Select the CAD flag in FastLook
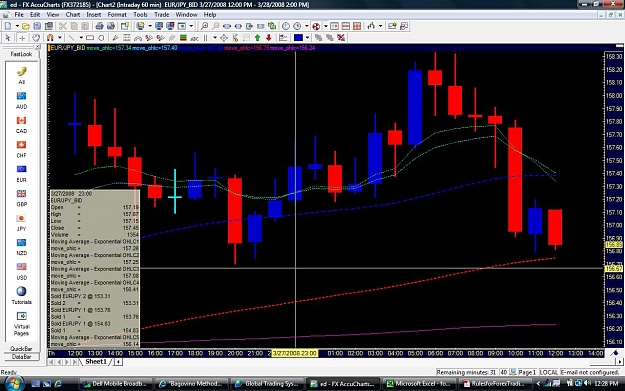This screenshot has height=391, width=625. point(22,125)
